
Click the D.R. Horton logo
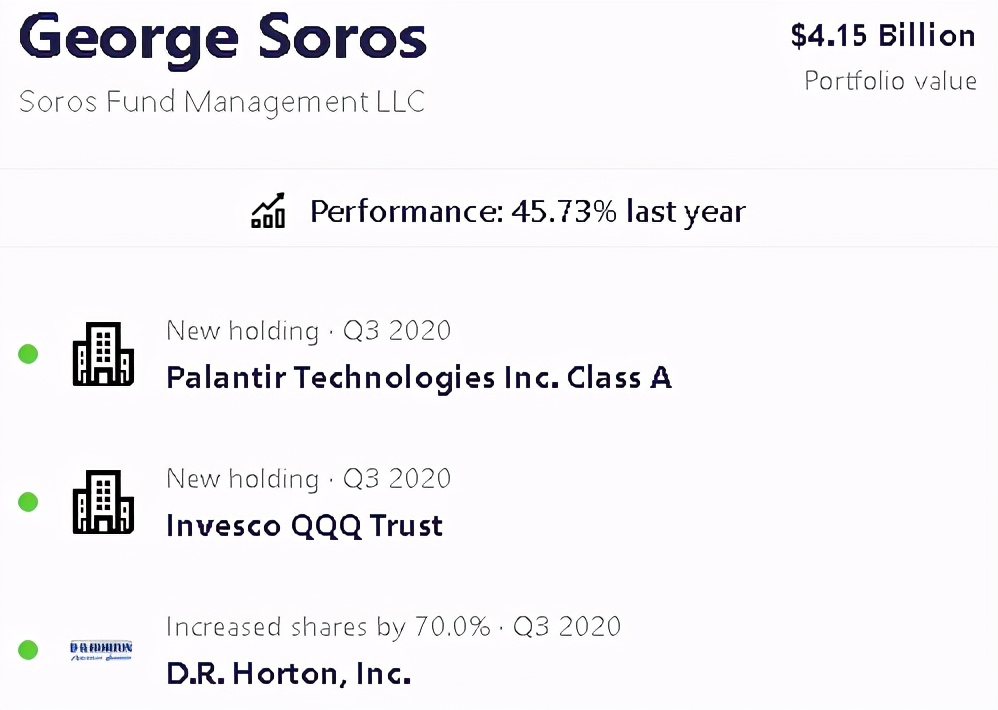tap(102, 650)
